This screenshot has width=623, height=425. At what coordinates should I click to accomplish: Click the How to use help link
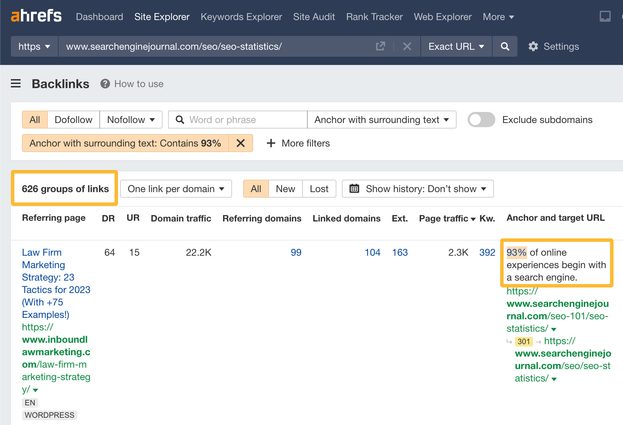pyautogui.click(x=132, y=84)
